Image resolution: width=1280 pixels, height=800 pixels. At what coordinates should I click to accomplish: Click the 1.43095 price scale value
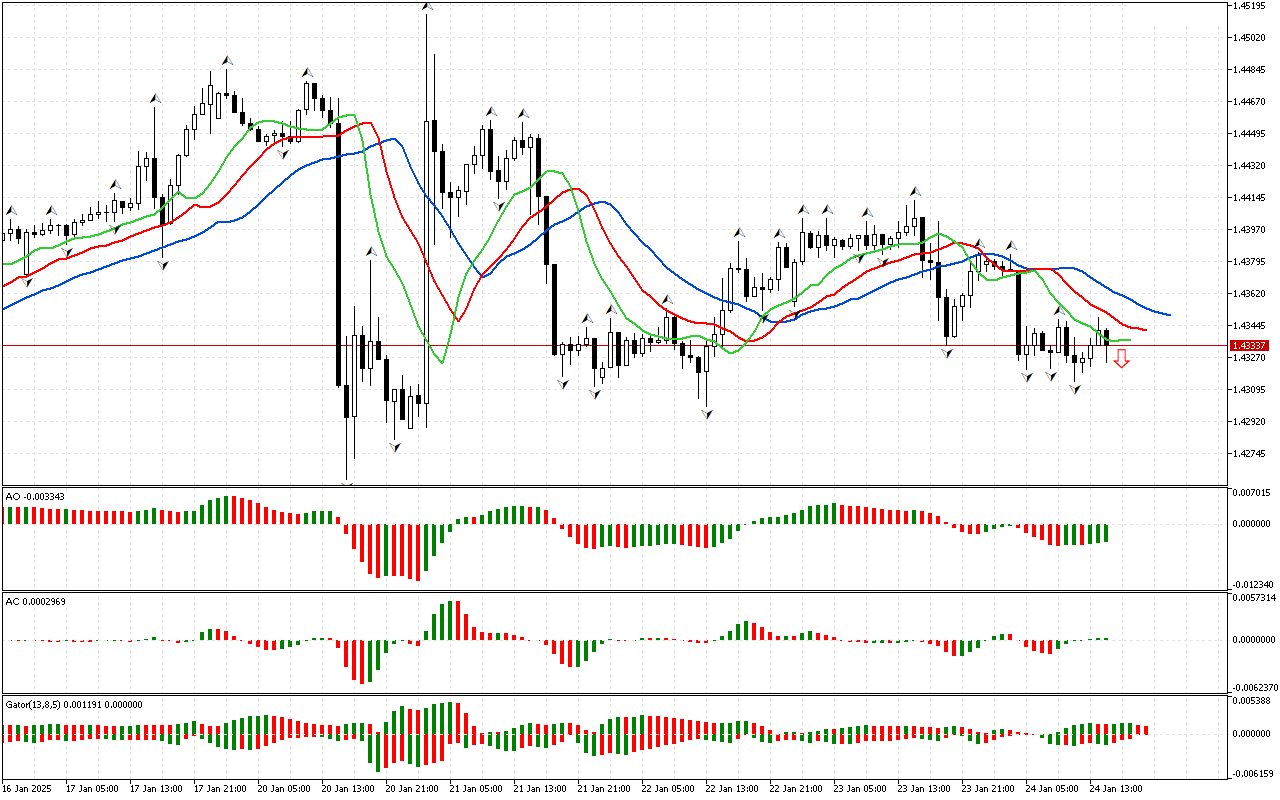[x=1251, y=390]
